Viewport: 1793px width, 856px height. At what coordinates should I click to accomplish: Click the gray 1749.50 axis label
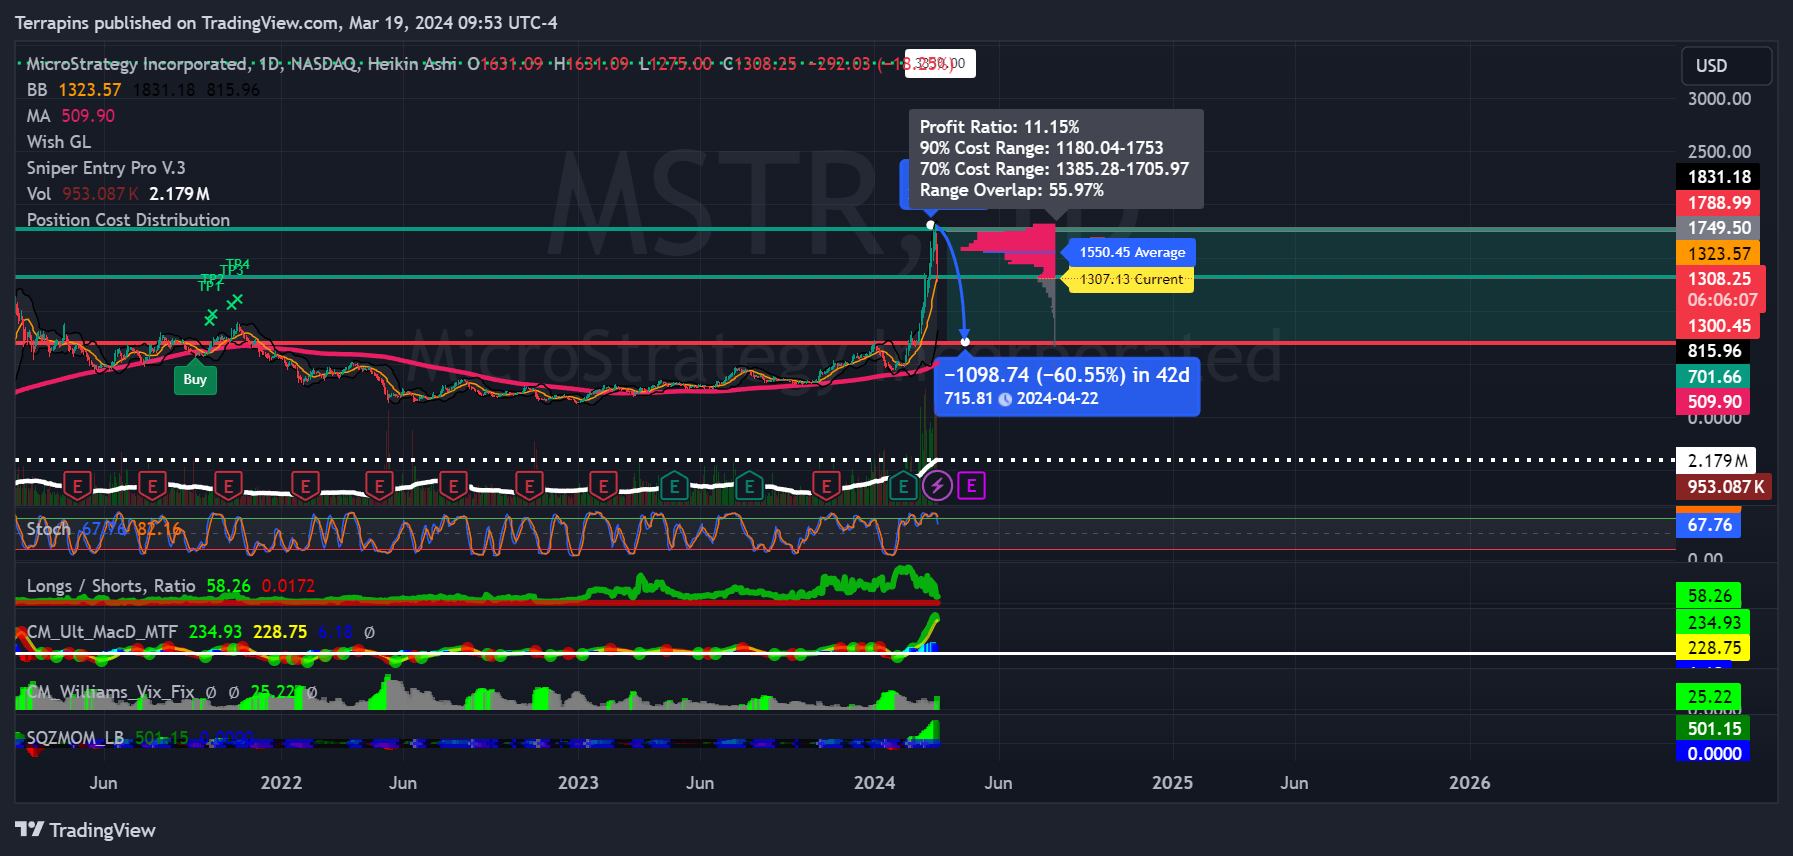pos(1718,228)
